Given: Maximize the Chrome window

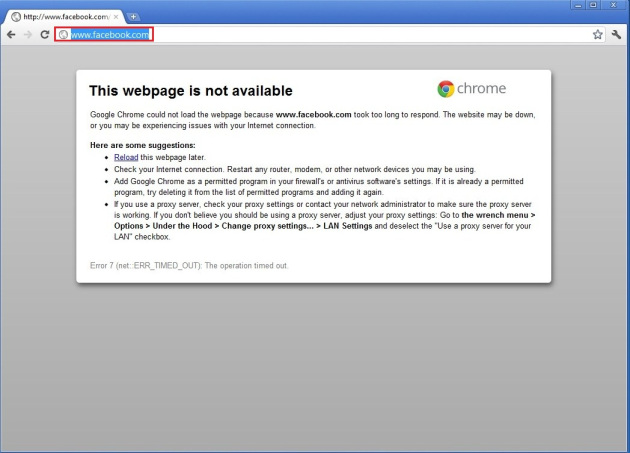Looking at the screenshot, I should [x=593, y=5].
